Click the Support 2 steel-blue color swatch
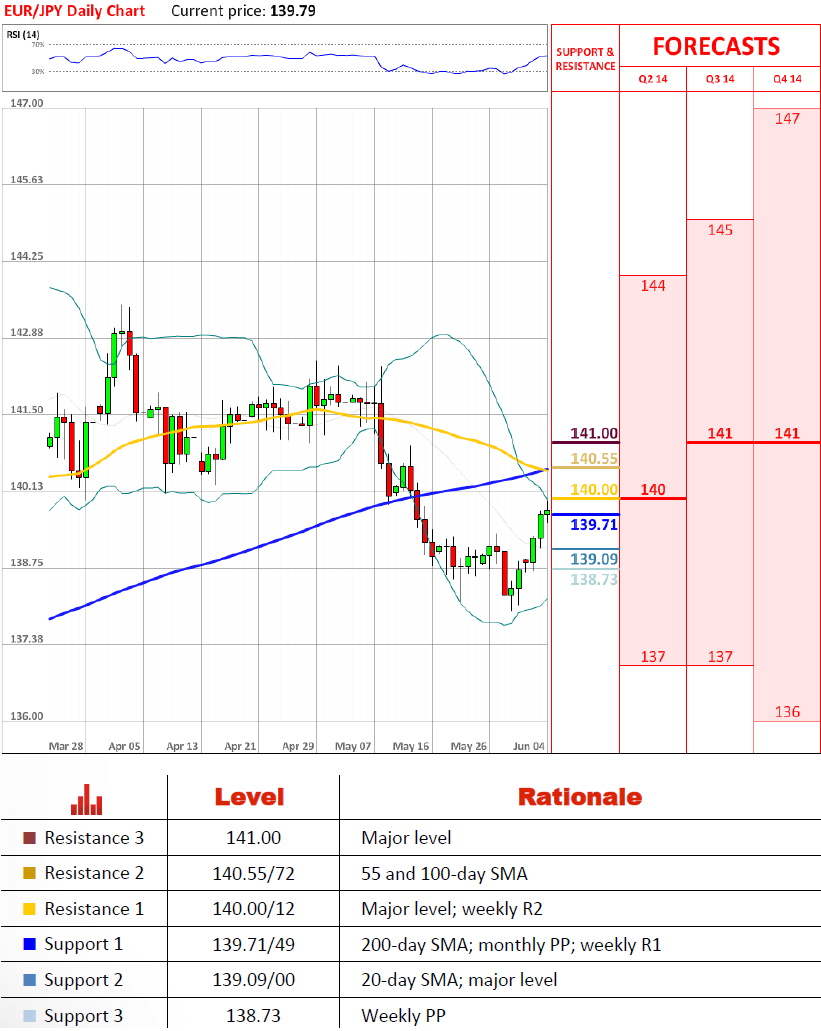The height and width of the screenshot is (1031, 821). (x=30, y=980)
